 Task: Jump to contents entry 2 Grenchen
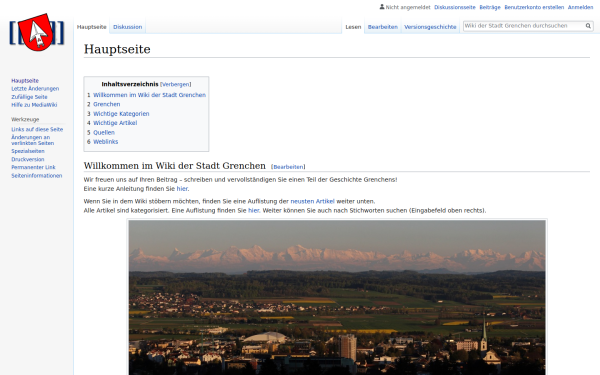coord(106,104)
